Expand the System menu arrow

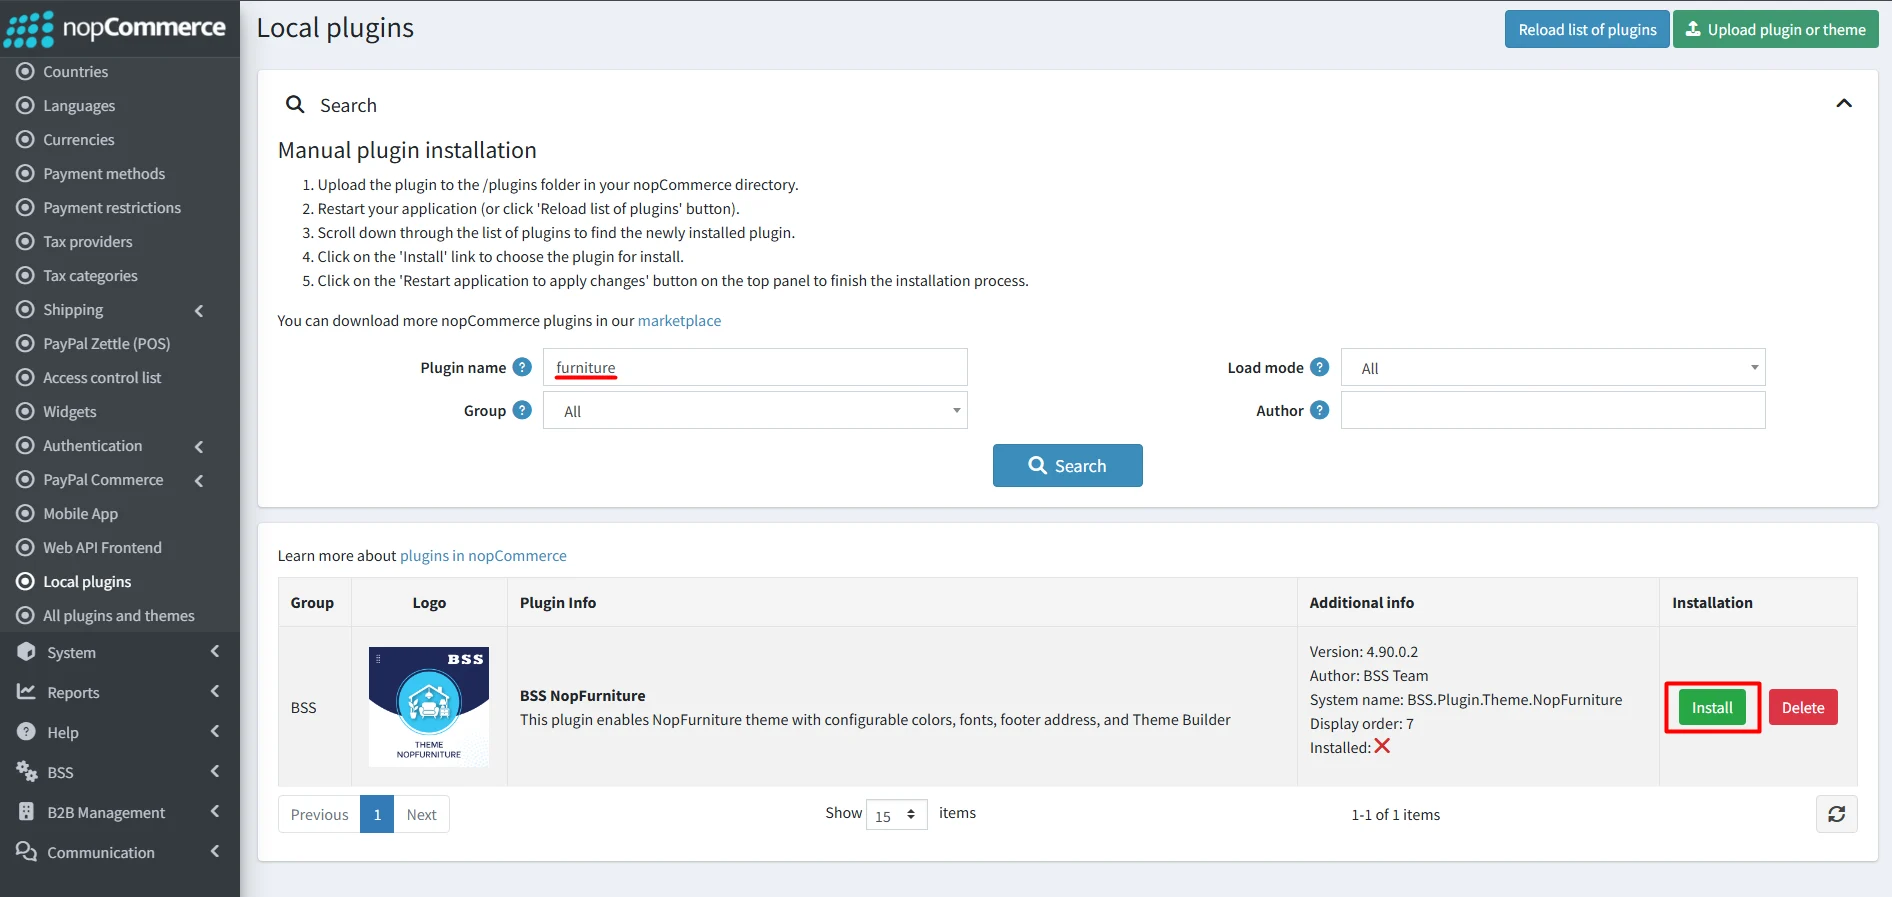(215, 651)
